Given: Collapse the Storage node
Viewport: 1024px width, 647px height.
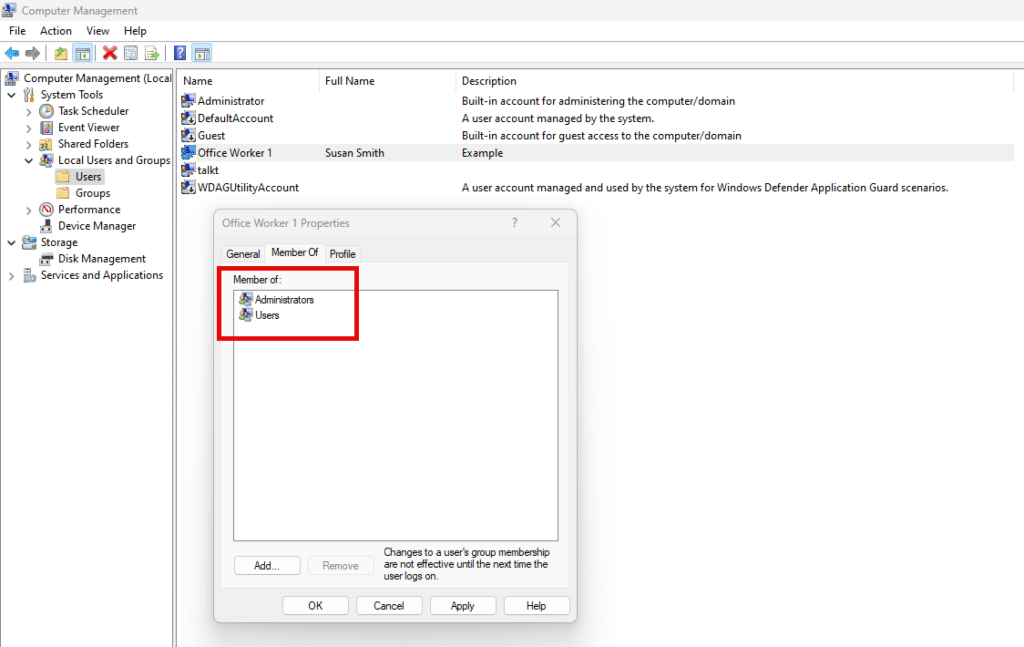Looking at the screenshot, I should (12, 243).
